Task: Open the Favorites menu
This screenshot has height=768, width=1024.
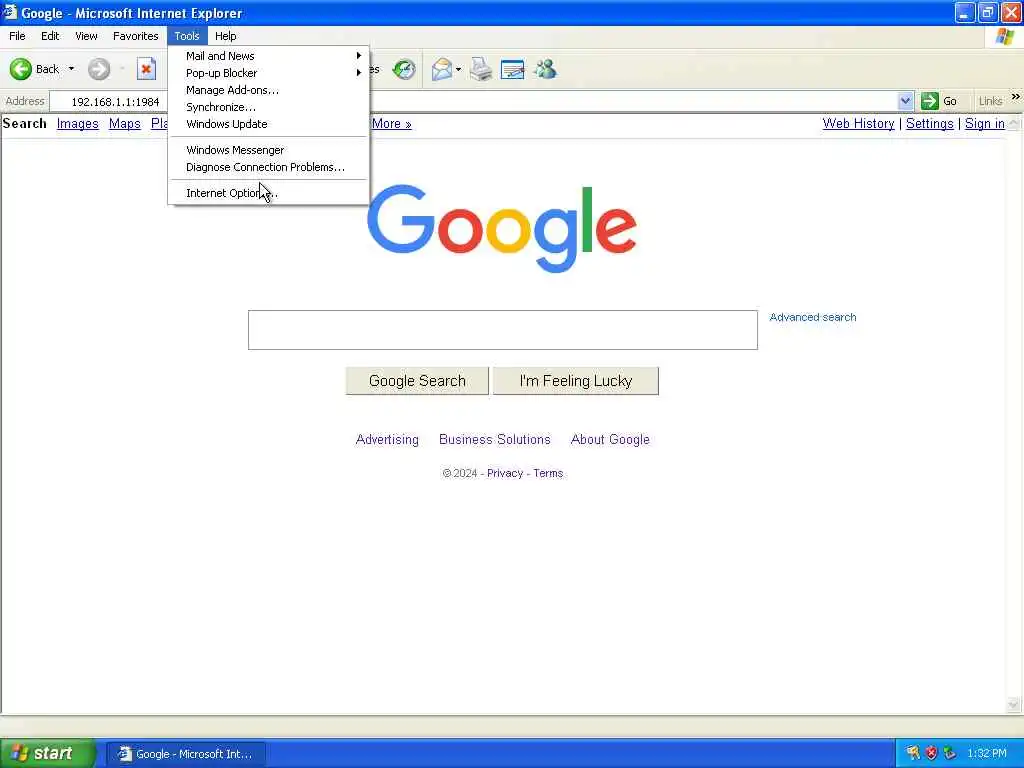Action: tap(136, 36)
